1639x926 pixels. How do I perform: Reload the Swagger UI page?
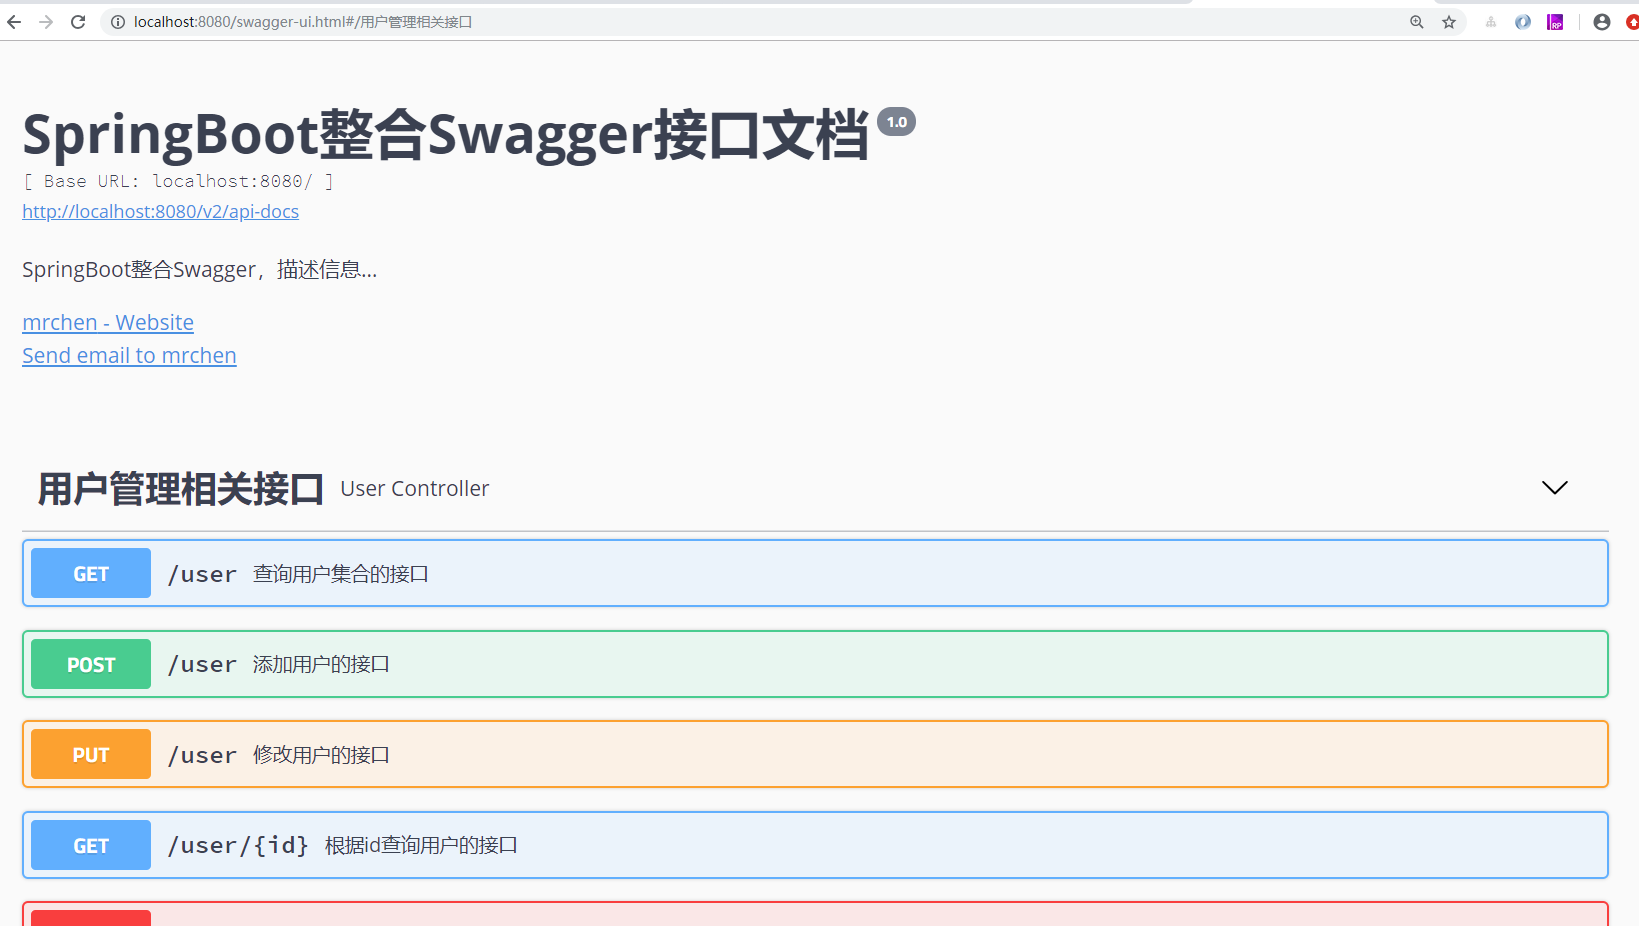(x=78, y=22)
